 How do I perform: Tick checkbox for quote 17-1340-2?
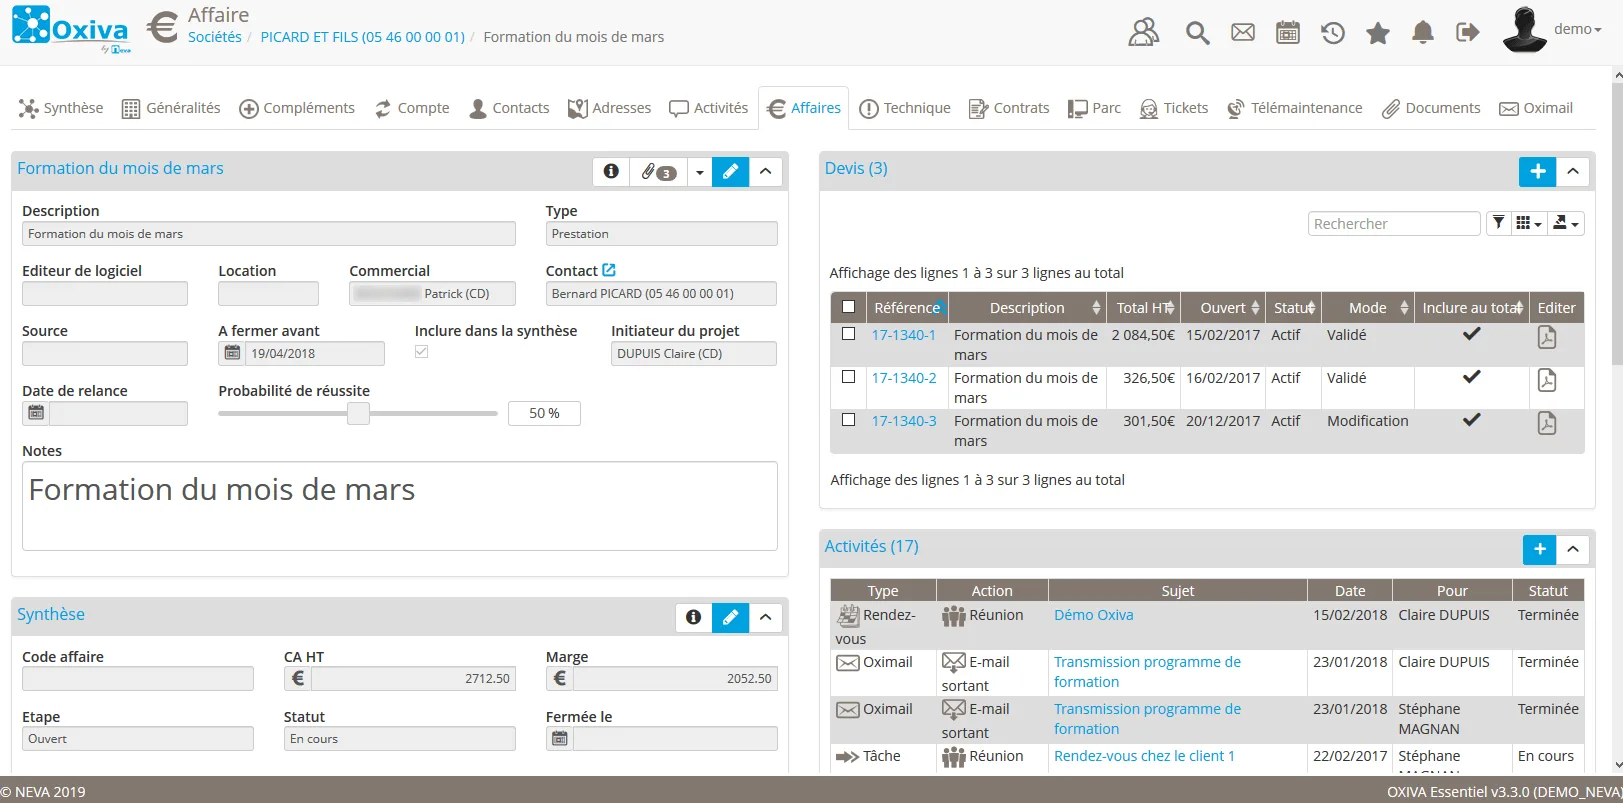pos(849,377)
